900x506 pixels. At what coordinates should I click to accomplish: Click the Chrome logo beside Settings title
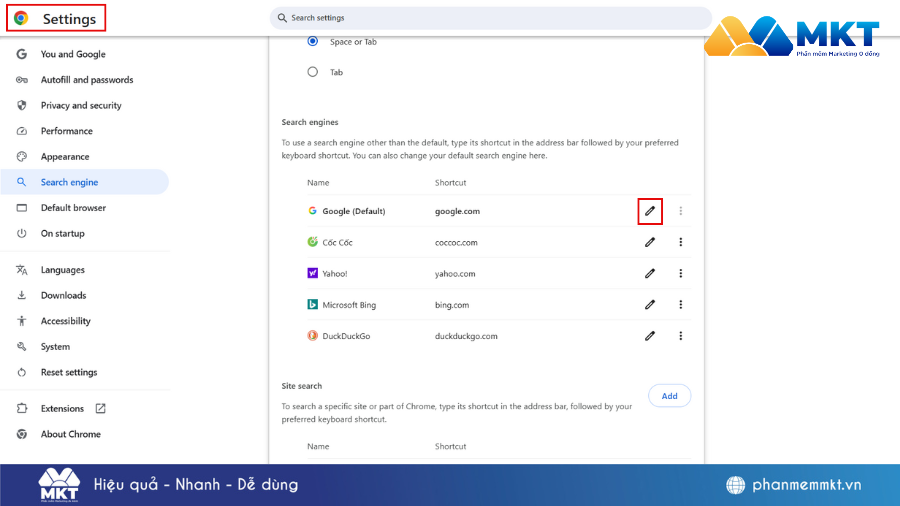[x=21, y=18]
